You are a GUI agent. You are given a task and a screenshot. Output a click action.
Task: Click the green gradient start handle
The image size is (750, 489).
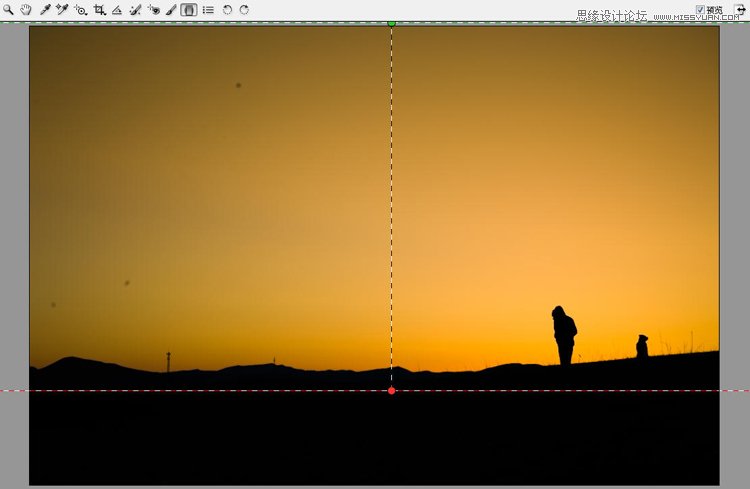[x=391, y=23]
